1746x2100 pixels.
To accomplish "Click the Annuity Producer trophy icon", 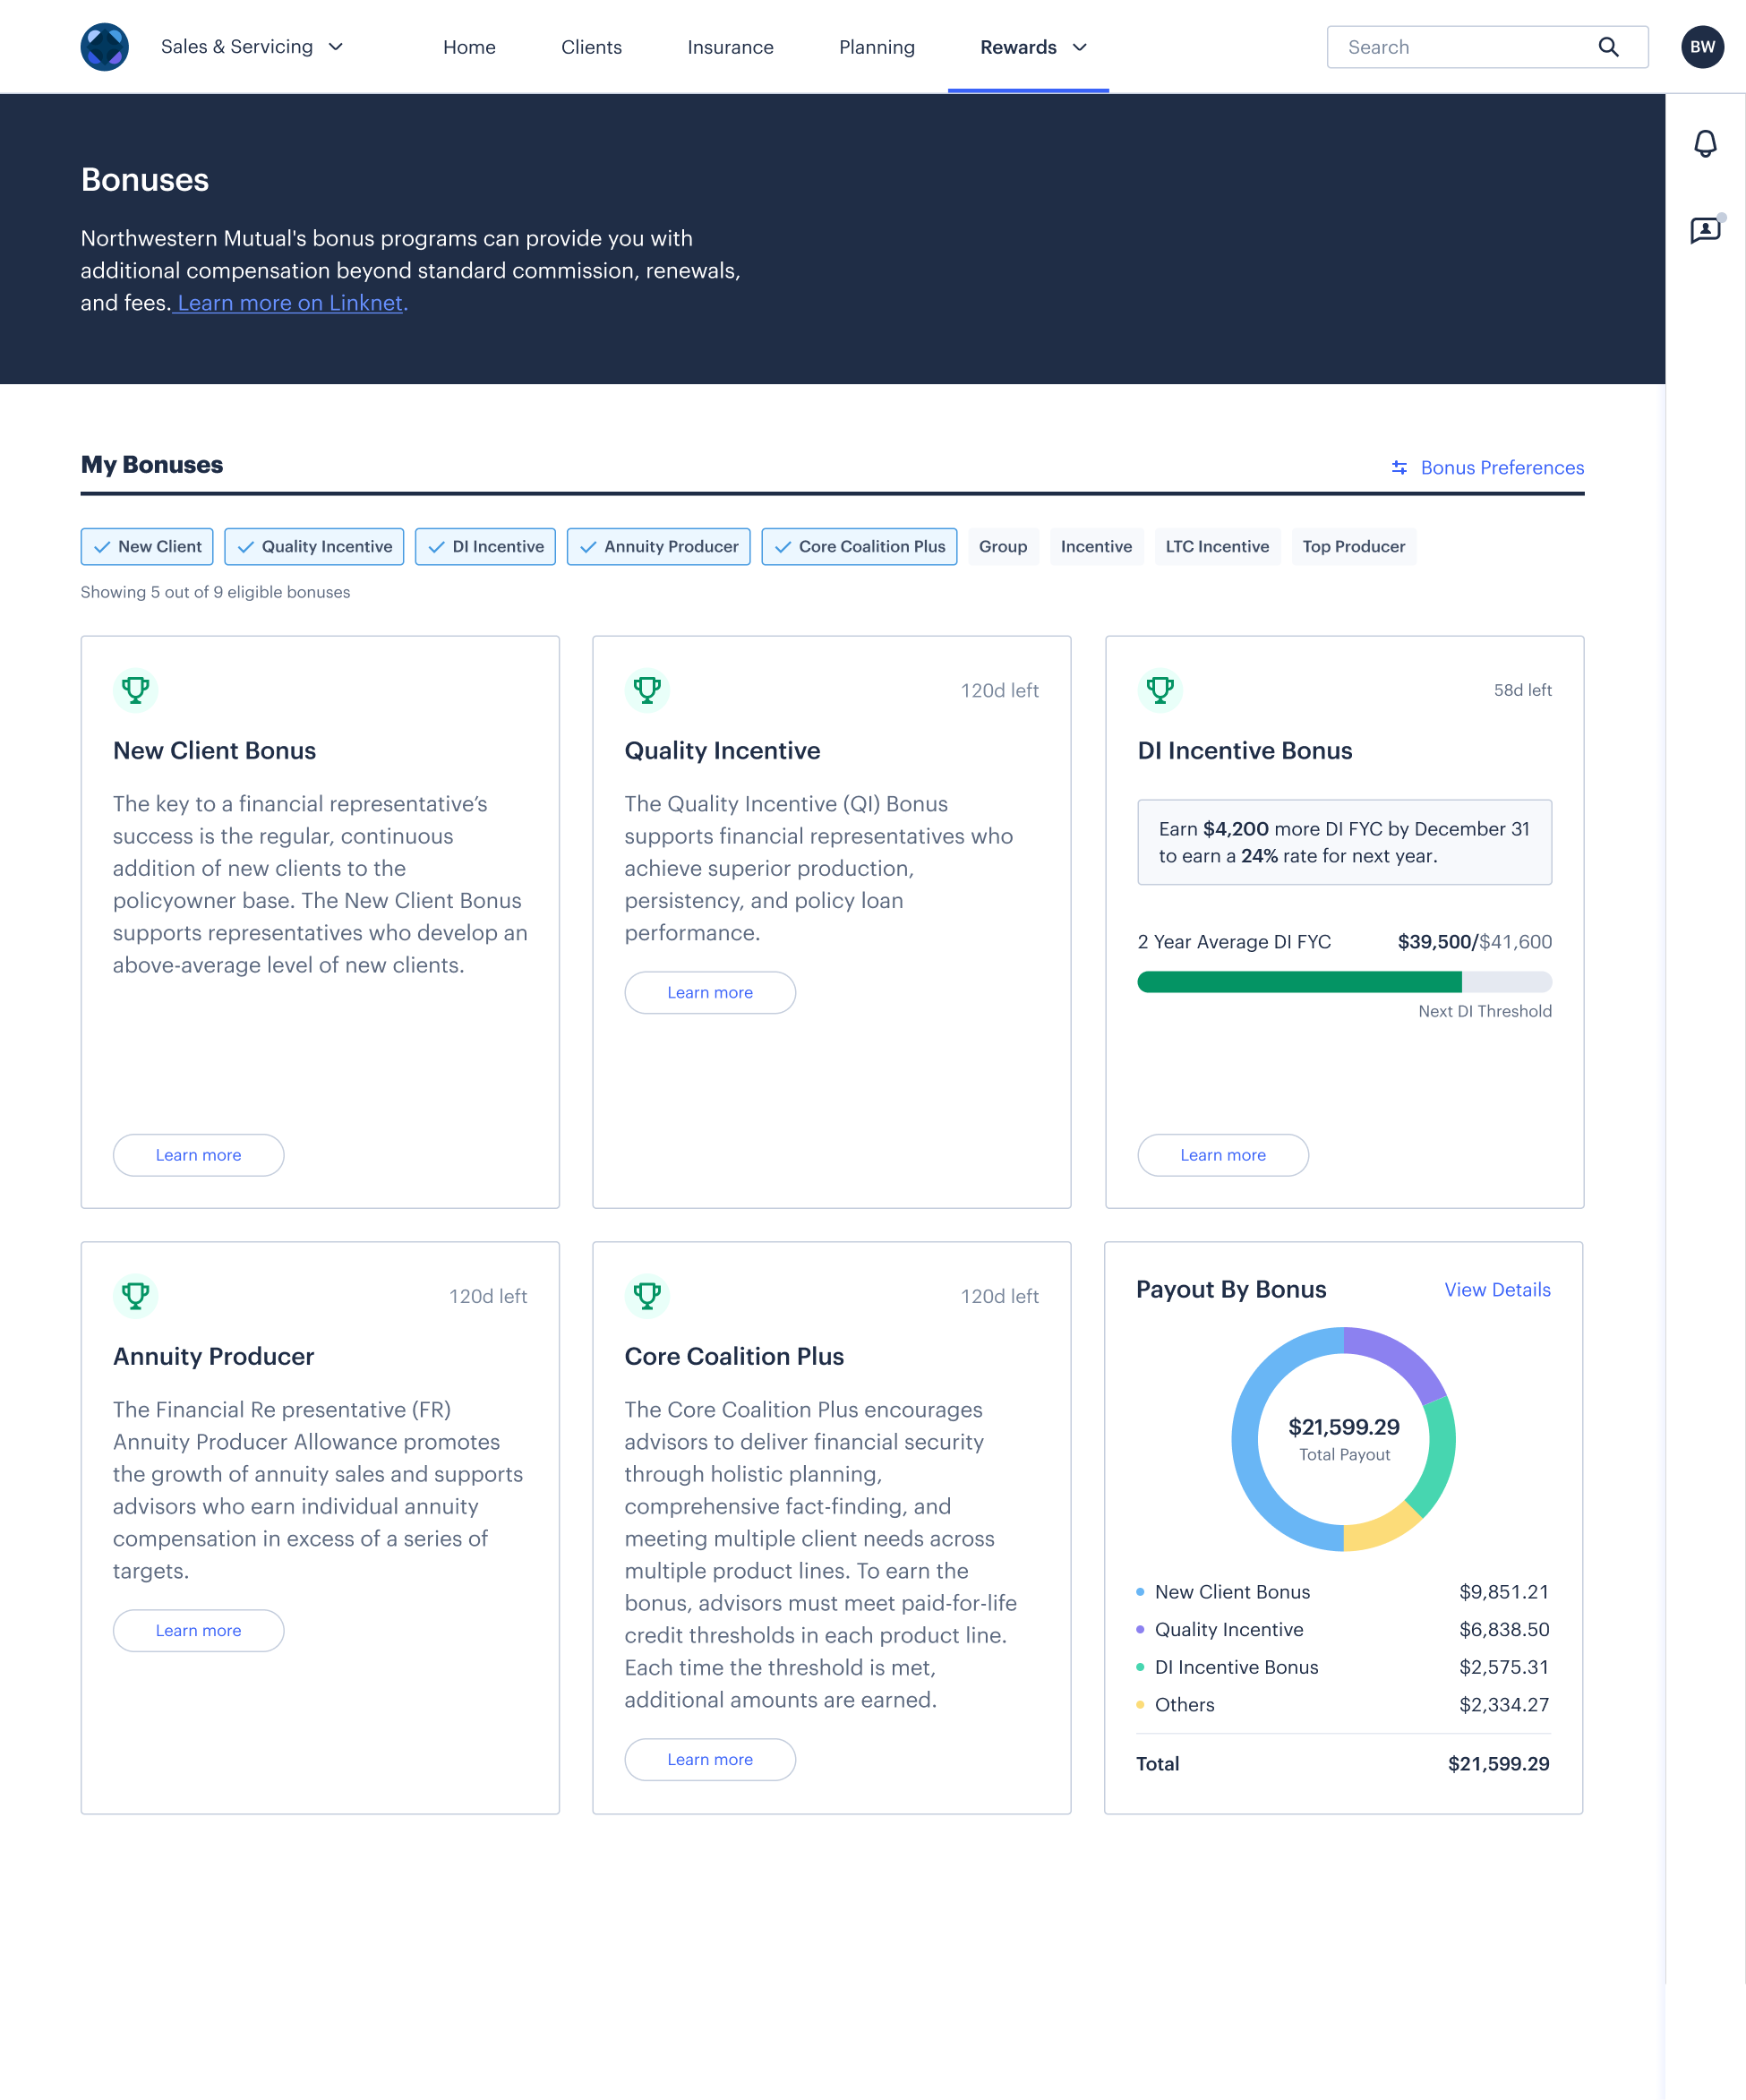I will point(135,1295).
